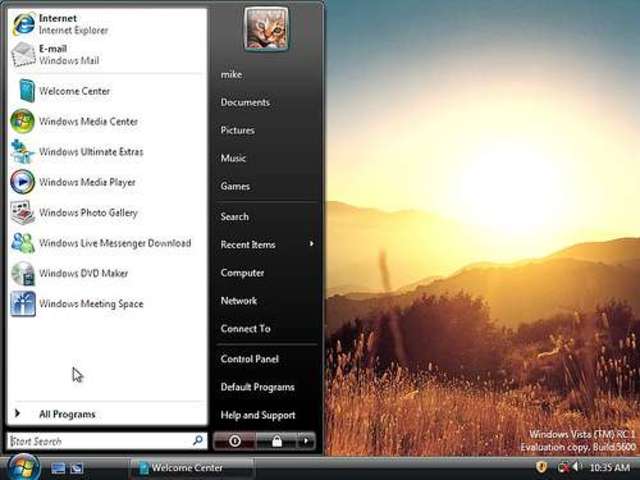Open the security shield tray icon

point(541,467)
